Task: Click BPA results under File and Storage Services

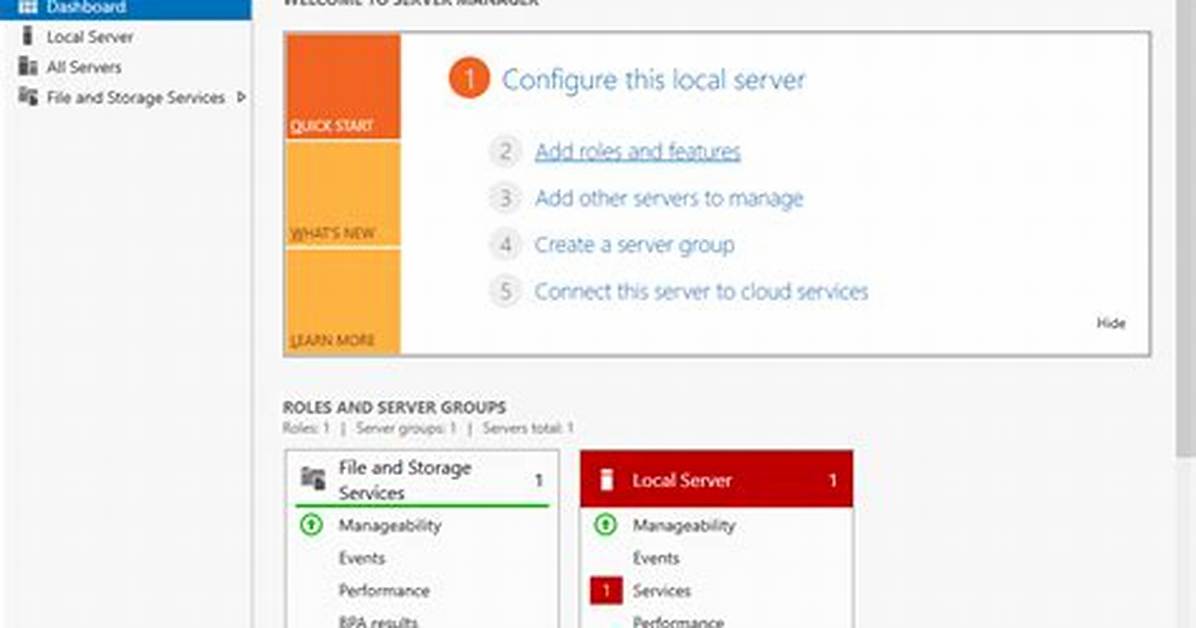Action: click(x=378, y=621)
